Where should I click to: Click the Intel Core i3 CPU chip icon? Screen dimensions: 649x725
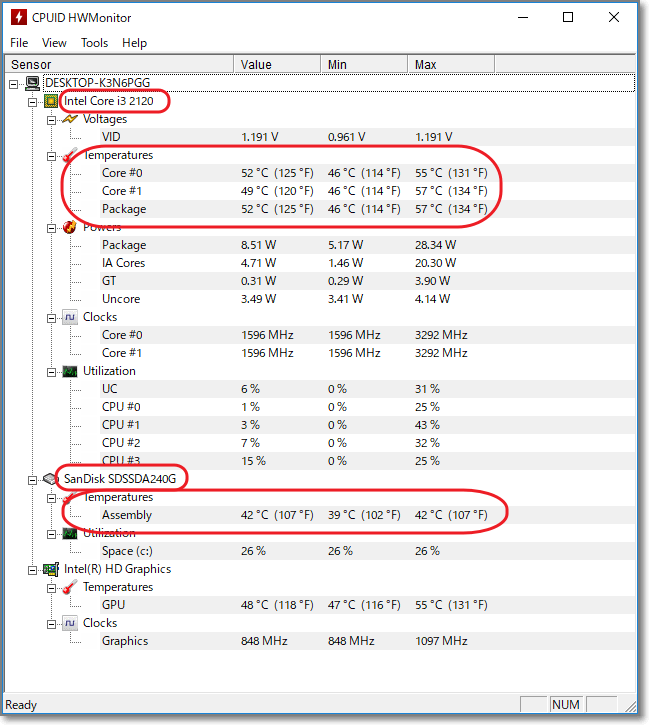click(50, 101)
